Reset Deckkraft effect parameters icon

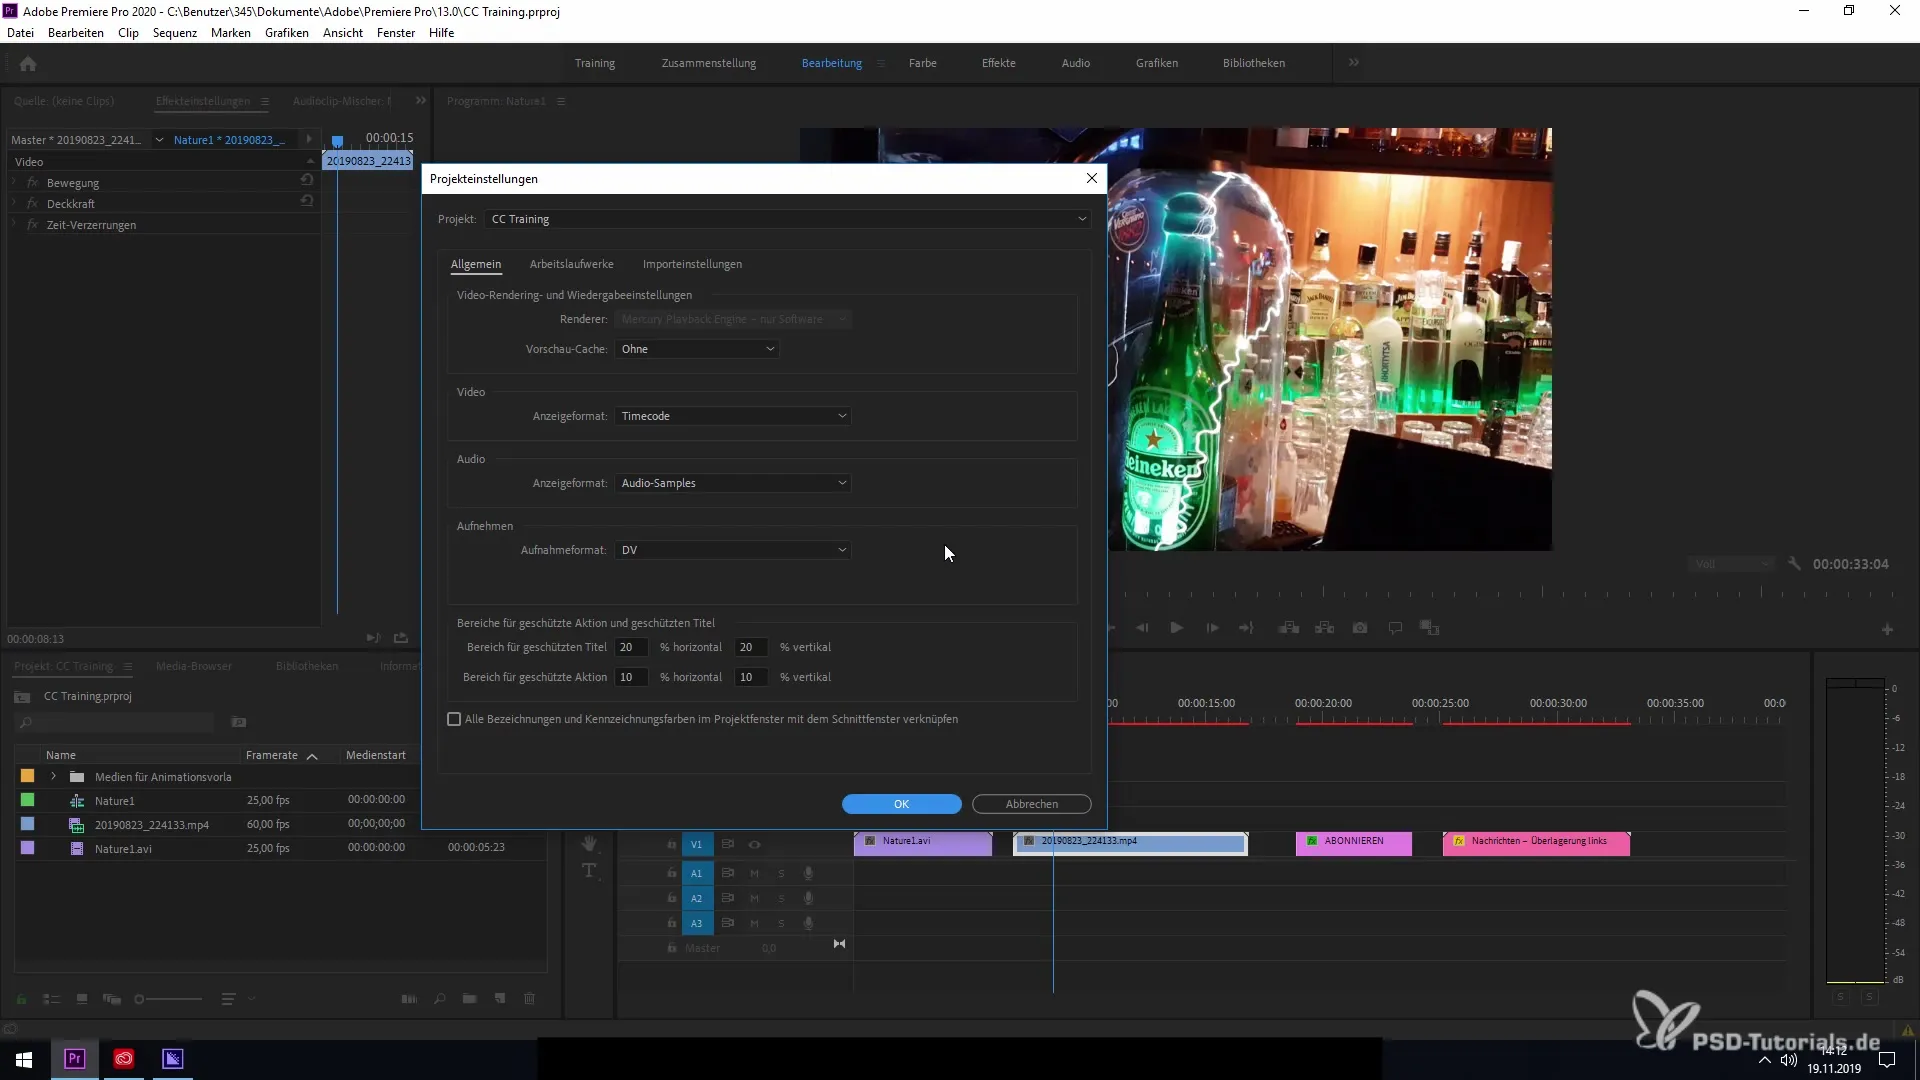click(x=307, y=200)
